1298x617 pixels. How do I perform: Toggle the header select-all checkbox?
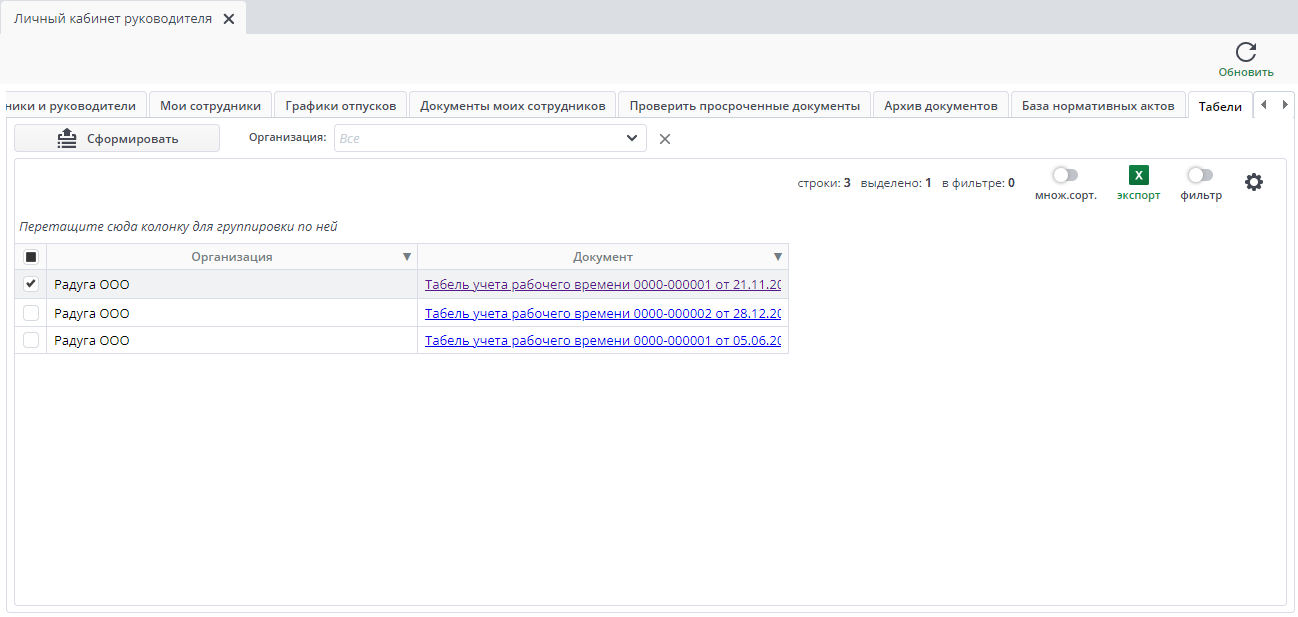click(x=31, y=257)
